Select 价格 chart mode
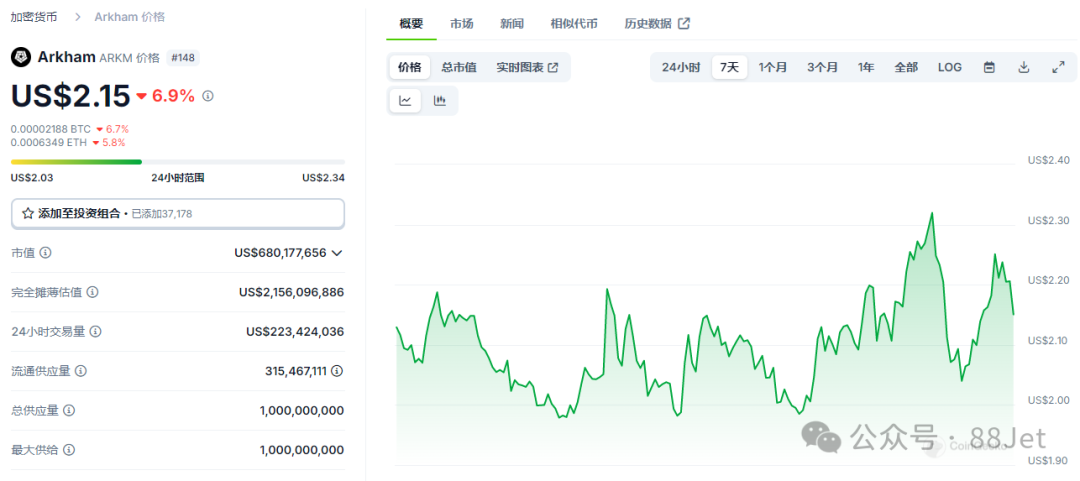The image size is (1080, 481). pos(410,68)
